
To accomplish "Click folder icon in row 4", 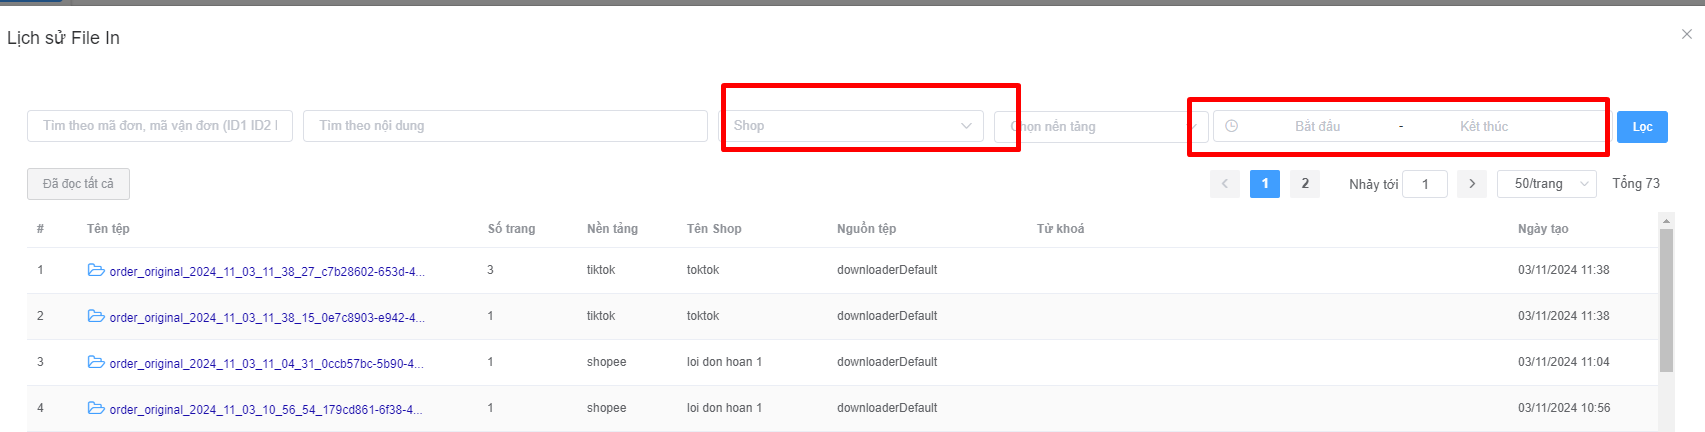I will (x=96, y=408).
